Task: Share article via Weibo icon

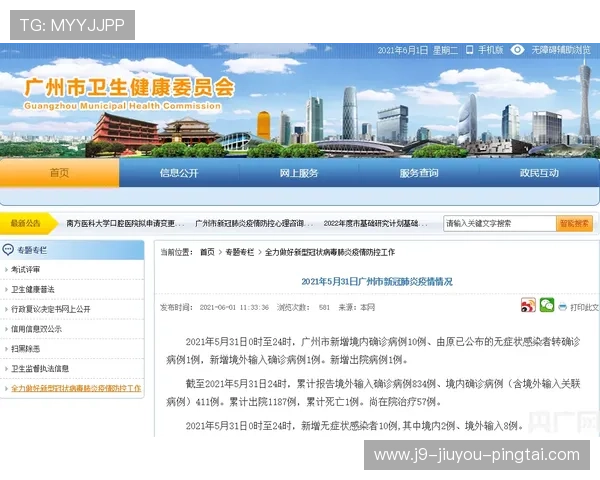Action: pyautogui.click(x=528, y=305)
